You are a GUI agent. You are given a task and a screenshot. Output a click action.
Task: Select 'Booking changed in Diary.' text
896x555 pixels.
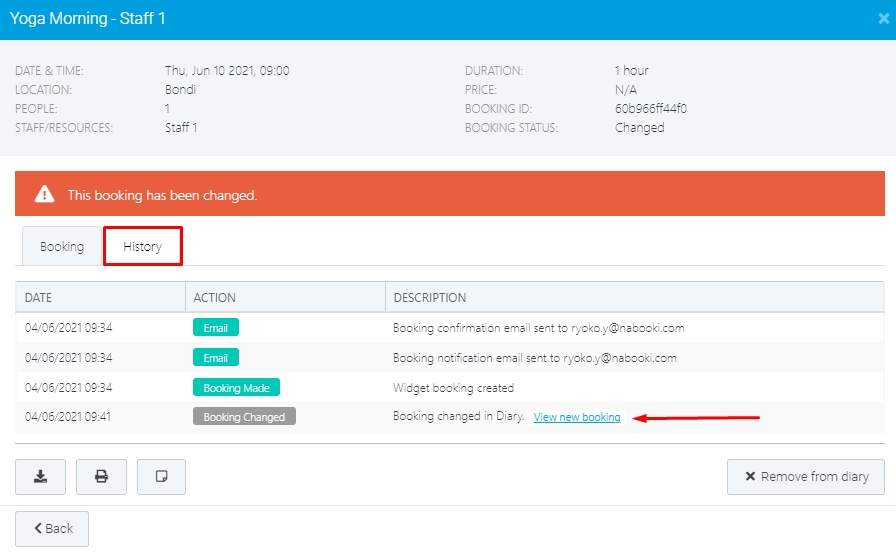click(x=459, y=416)
